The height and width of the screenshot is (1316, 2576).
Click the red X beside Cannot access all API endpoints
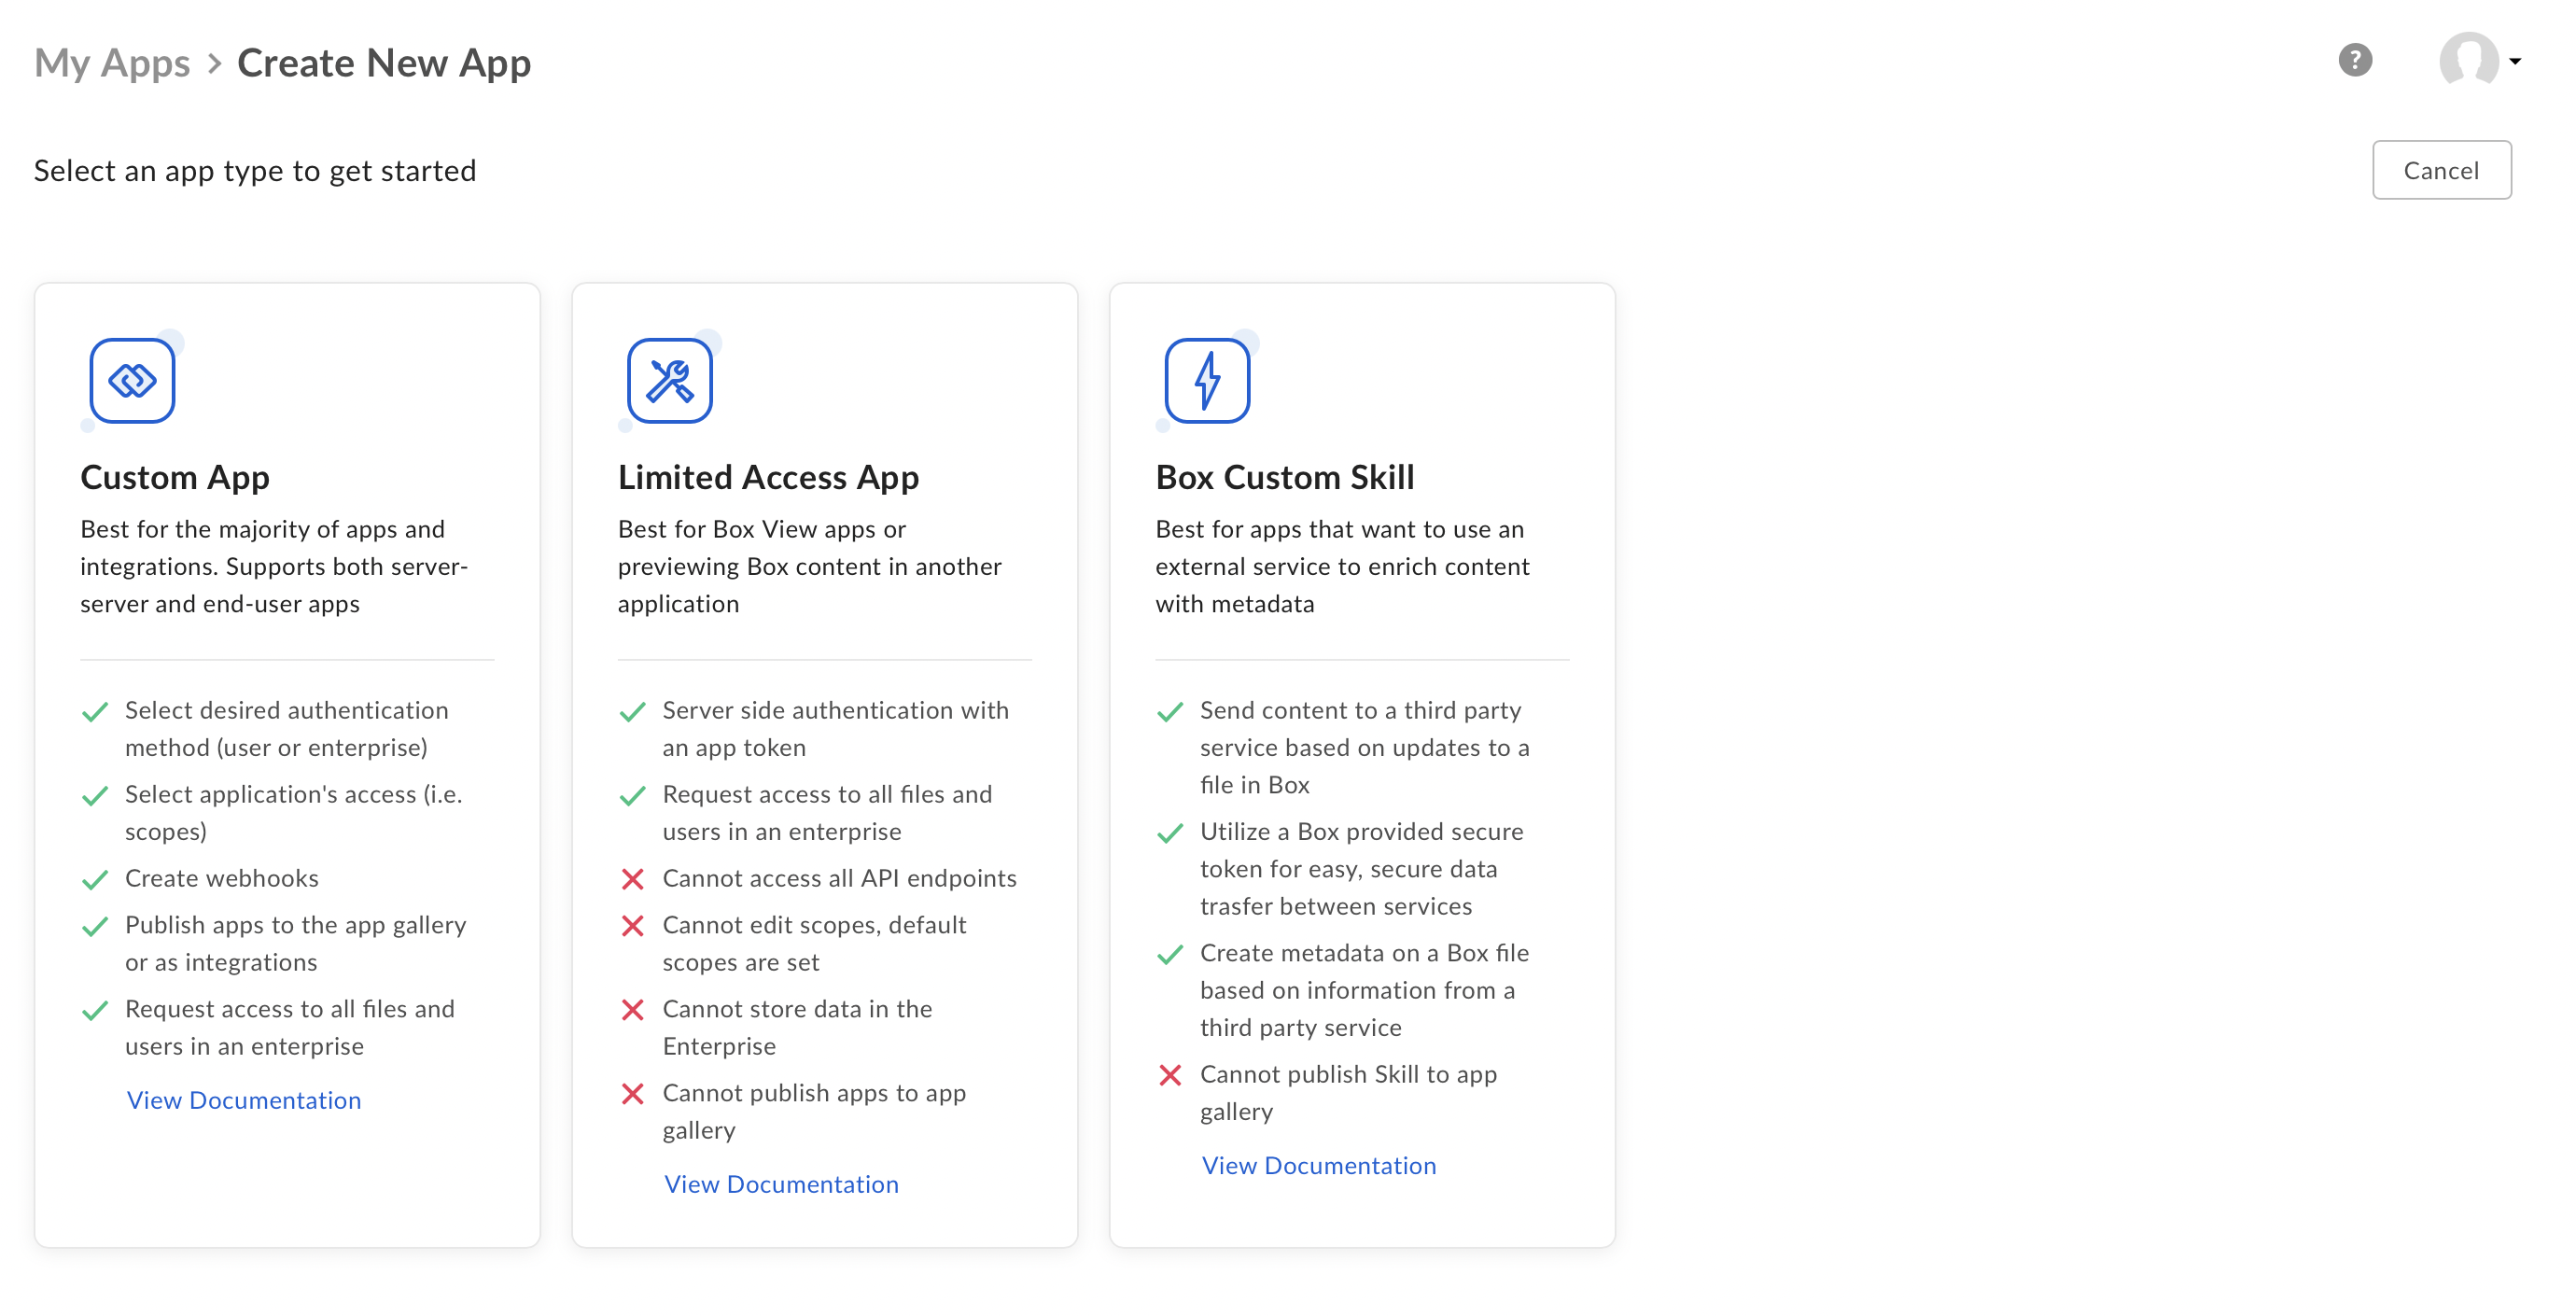632,879
